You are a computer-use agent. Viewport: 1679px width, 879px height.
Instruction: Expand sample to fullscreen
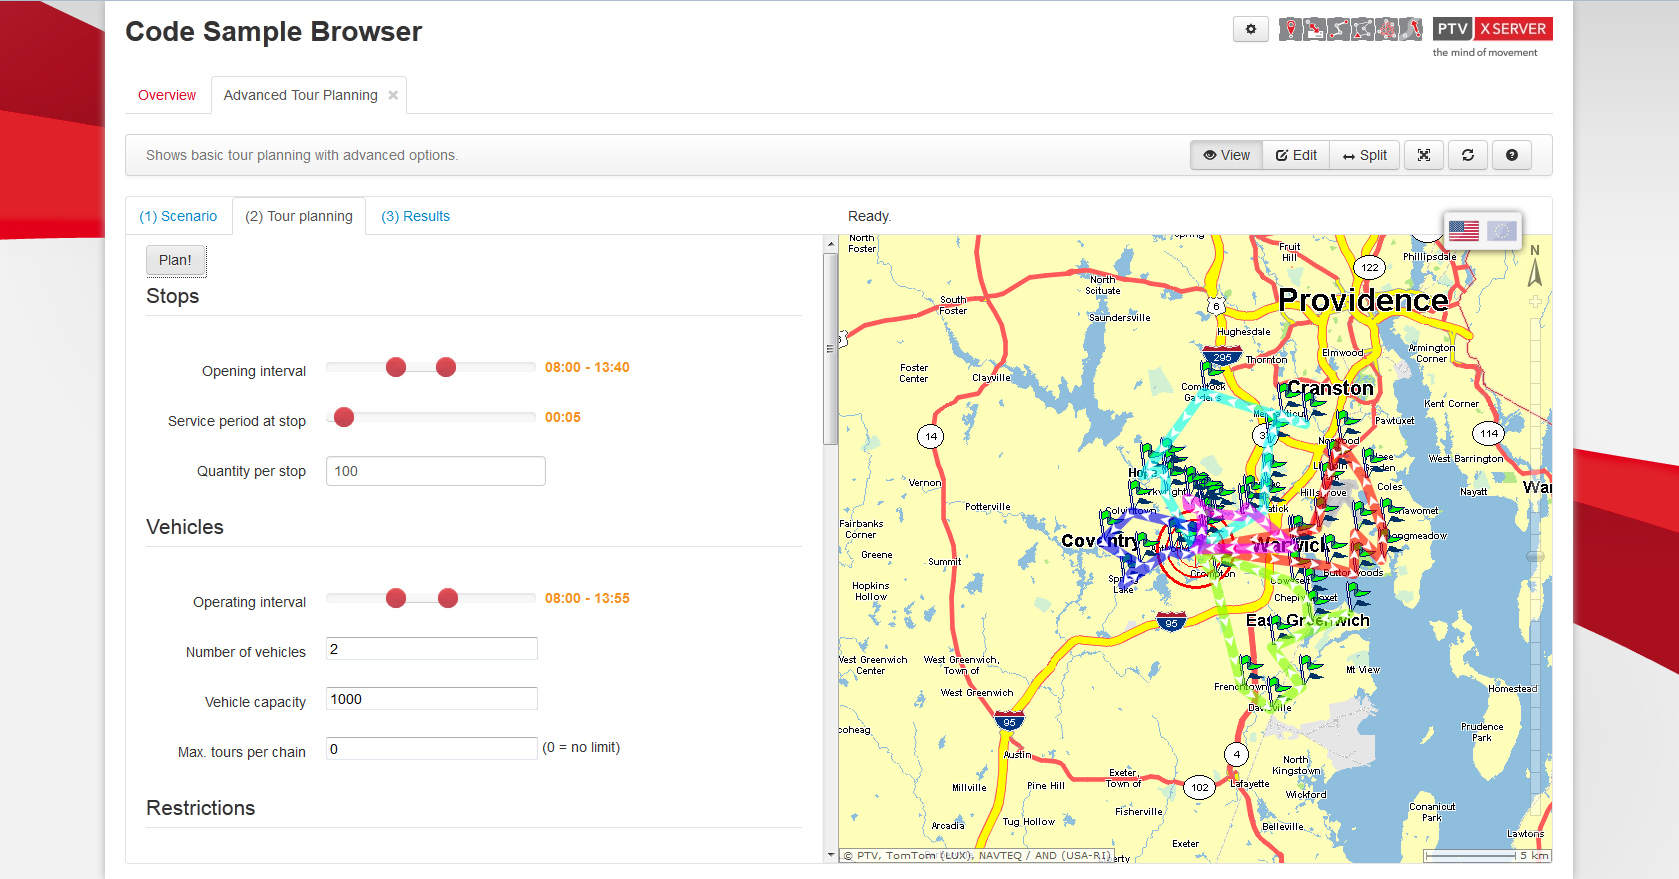point(1424,155)
